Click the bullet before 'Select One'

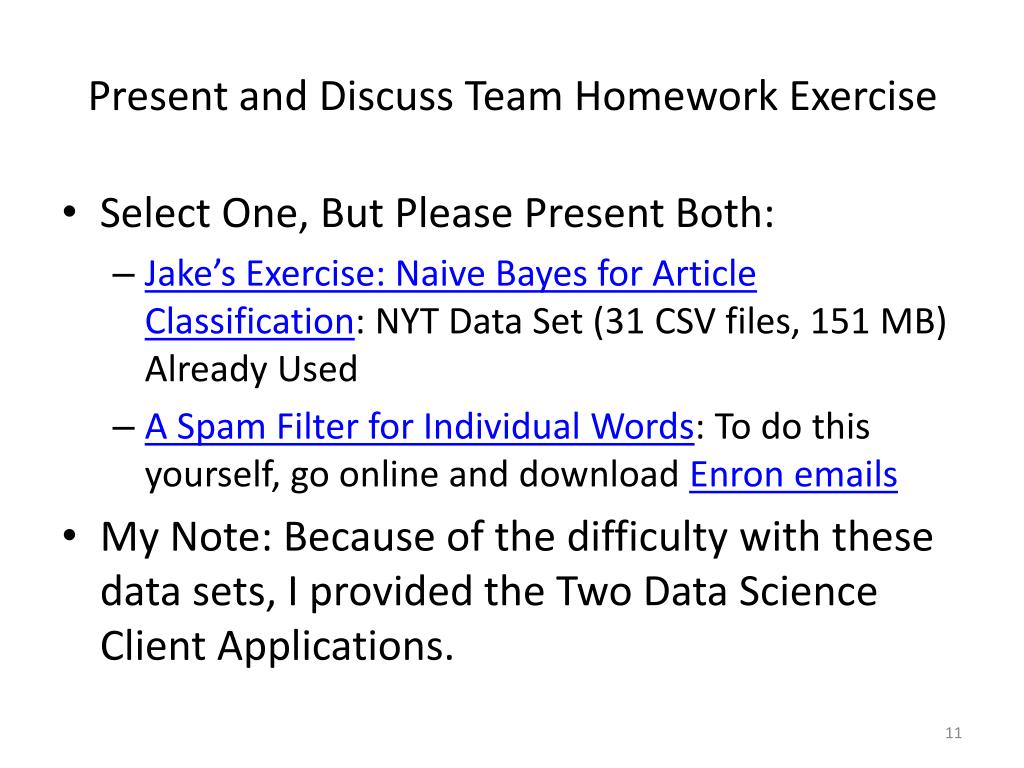coord(70,212)
